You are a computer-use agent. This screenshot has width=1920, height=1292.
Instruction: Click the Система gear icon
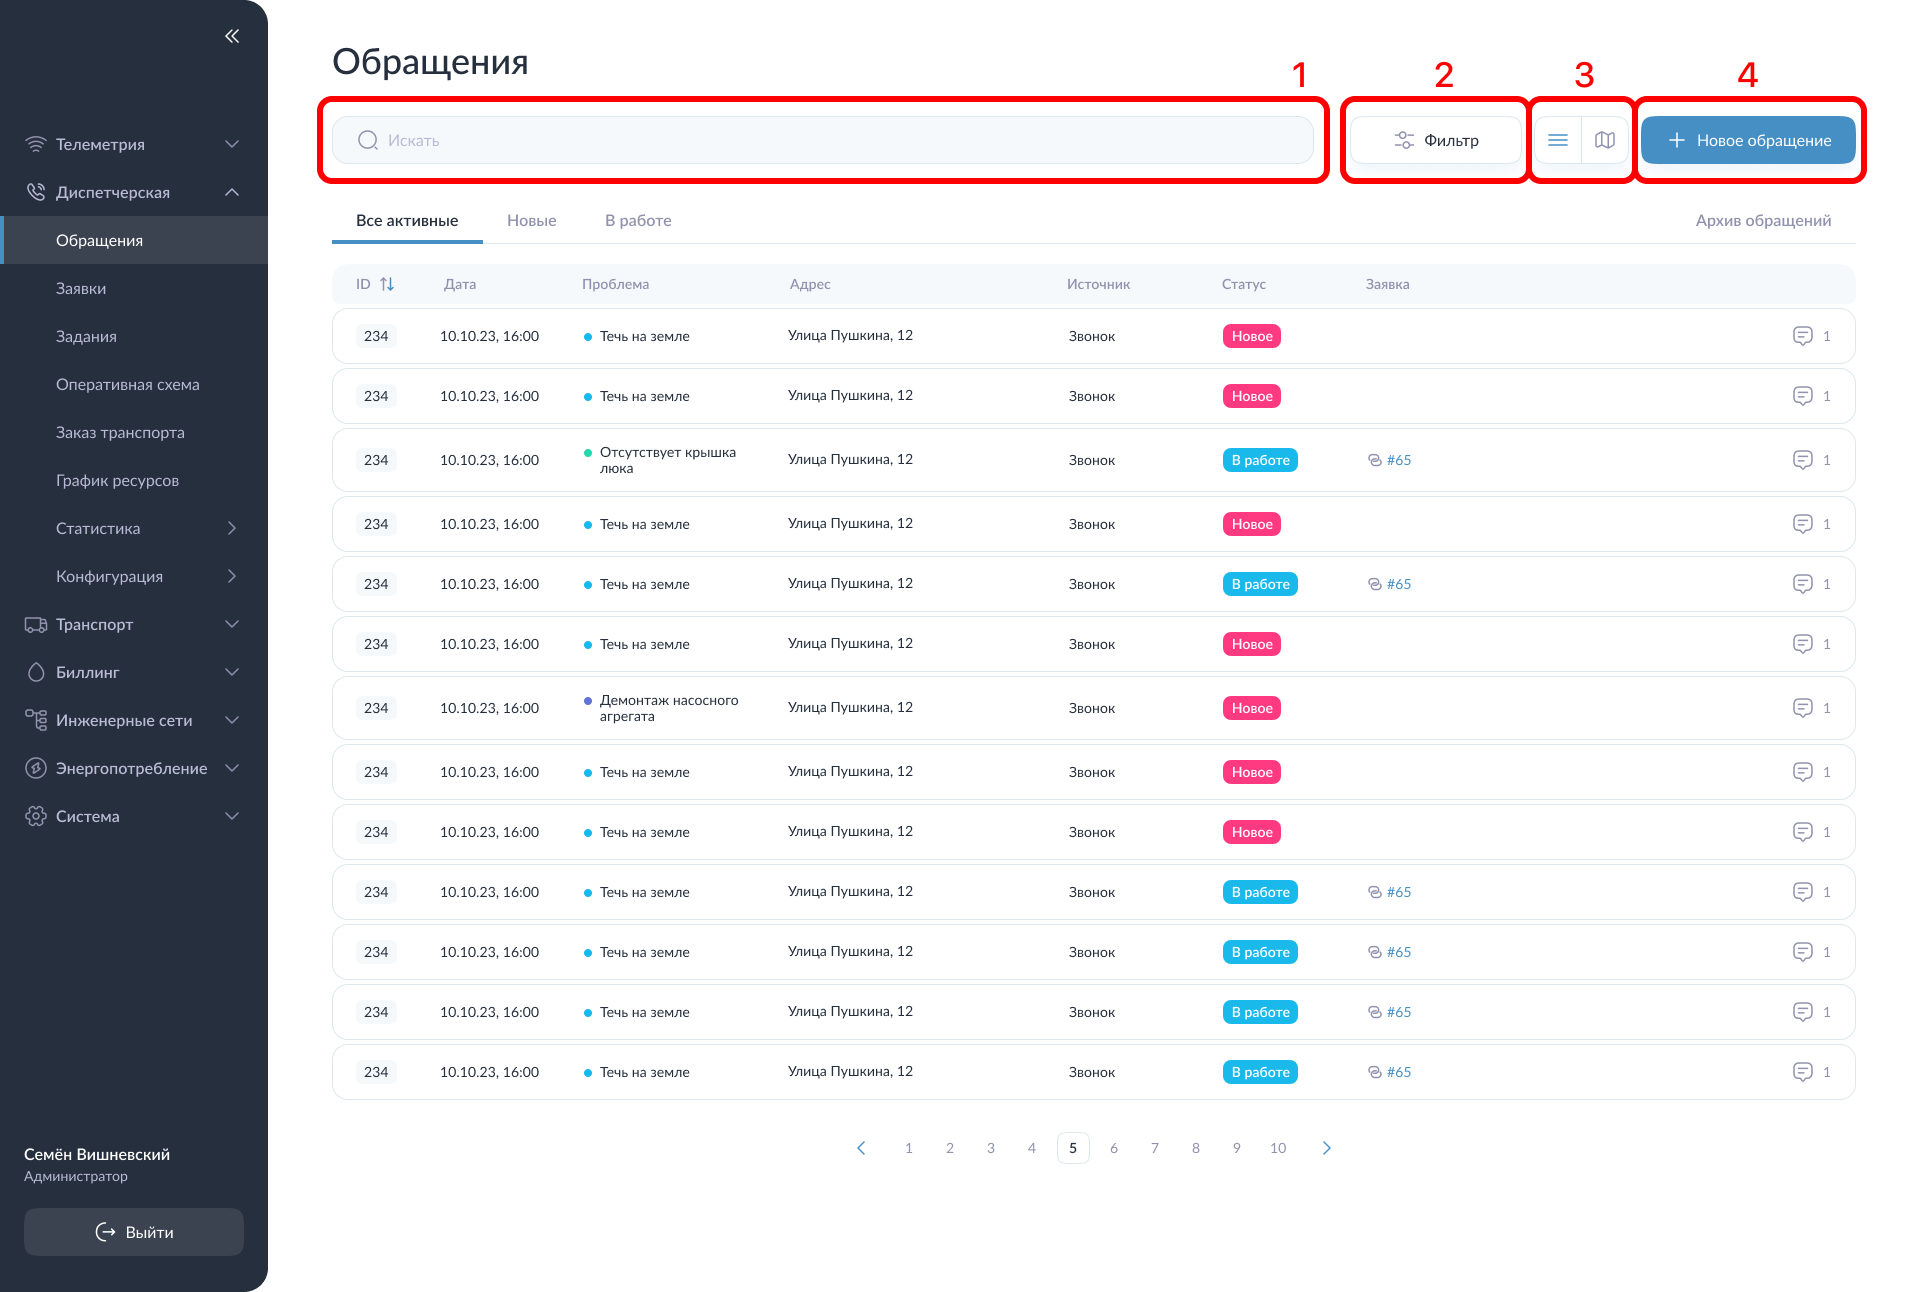(36, 816)
